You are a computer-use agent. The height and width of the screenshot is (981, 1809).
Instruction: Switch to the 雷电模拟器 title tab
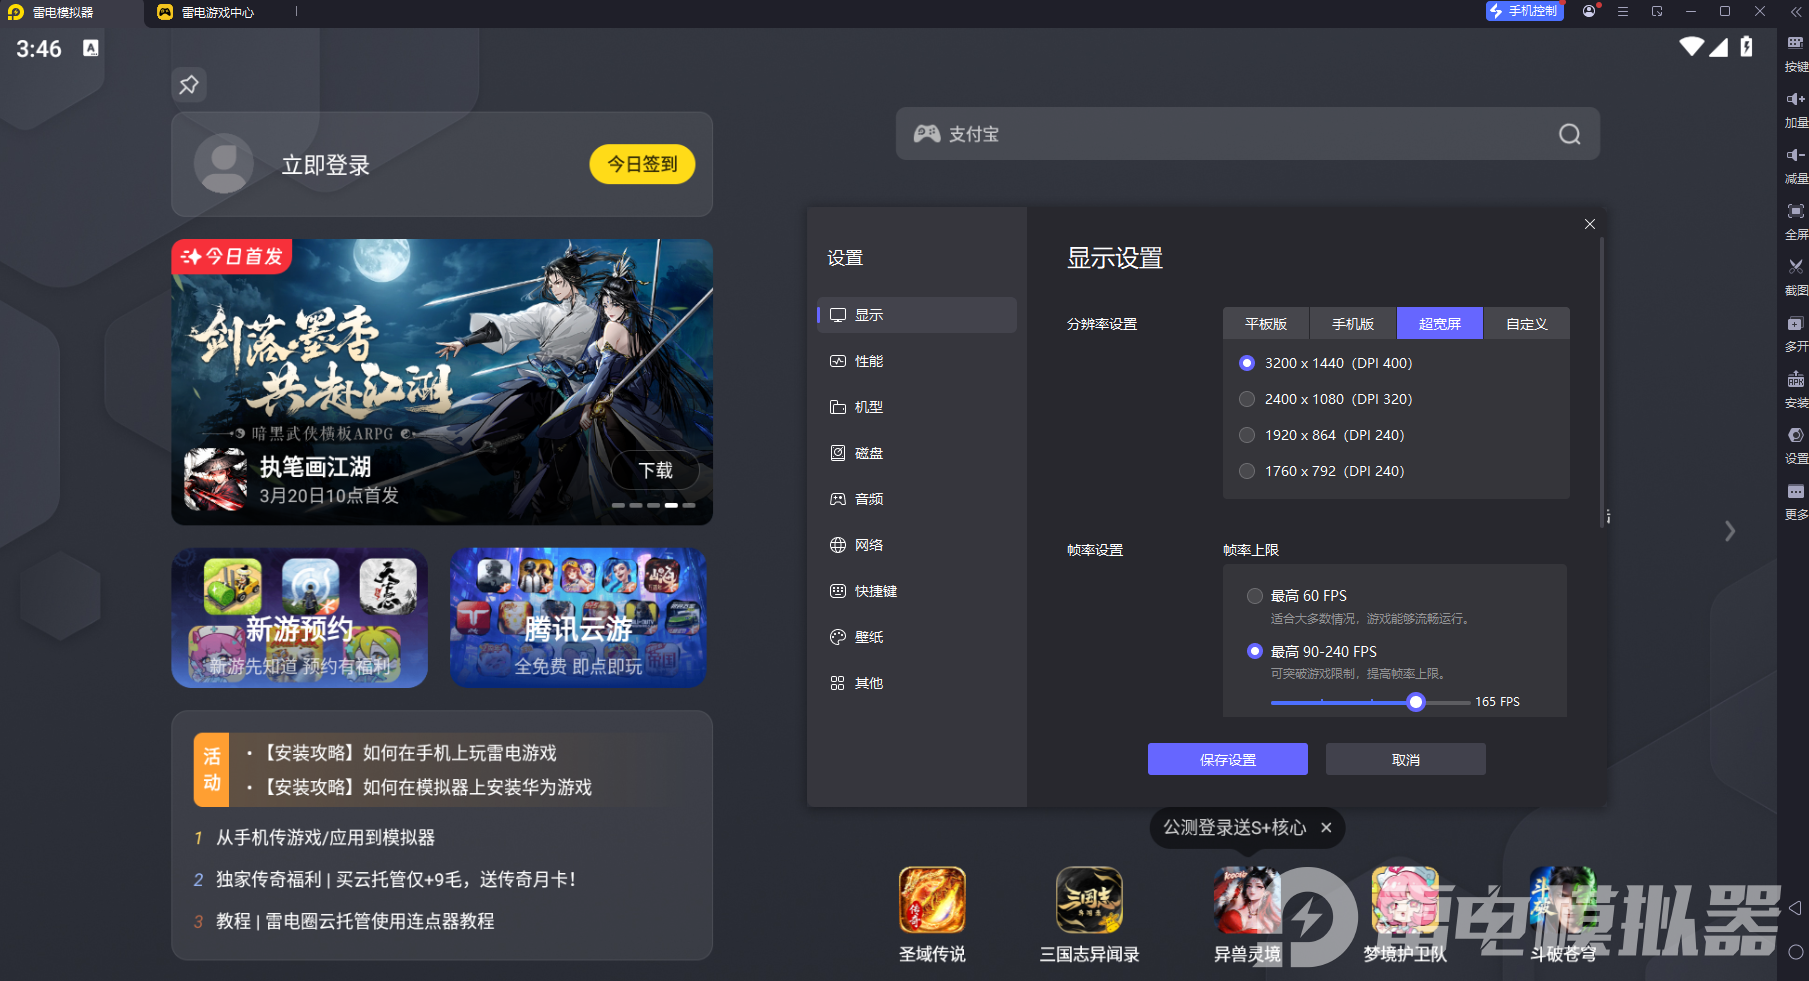72,13
